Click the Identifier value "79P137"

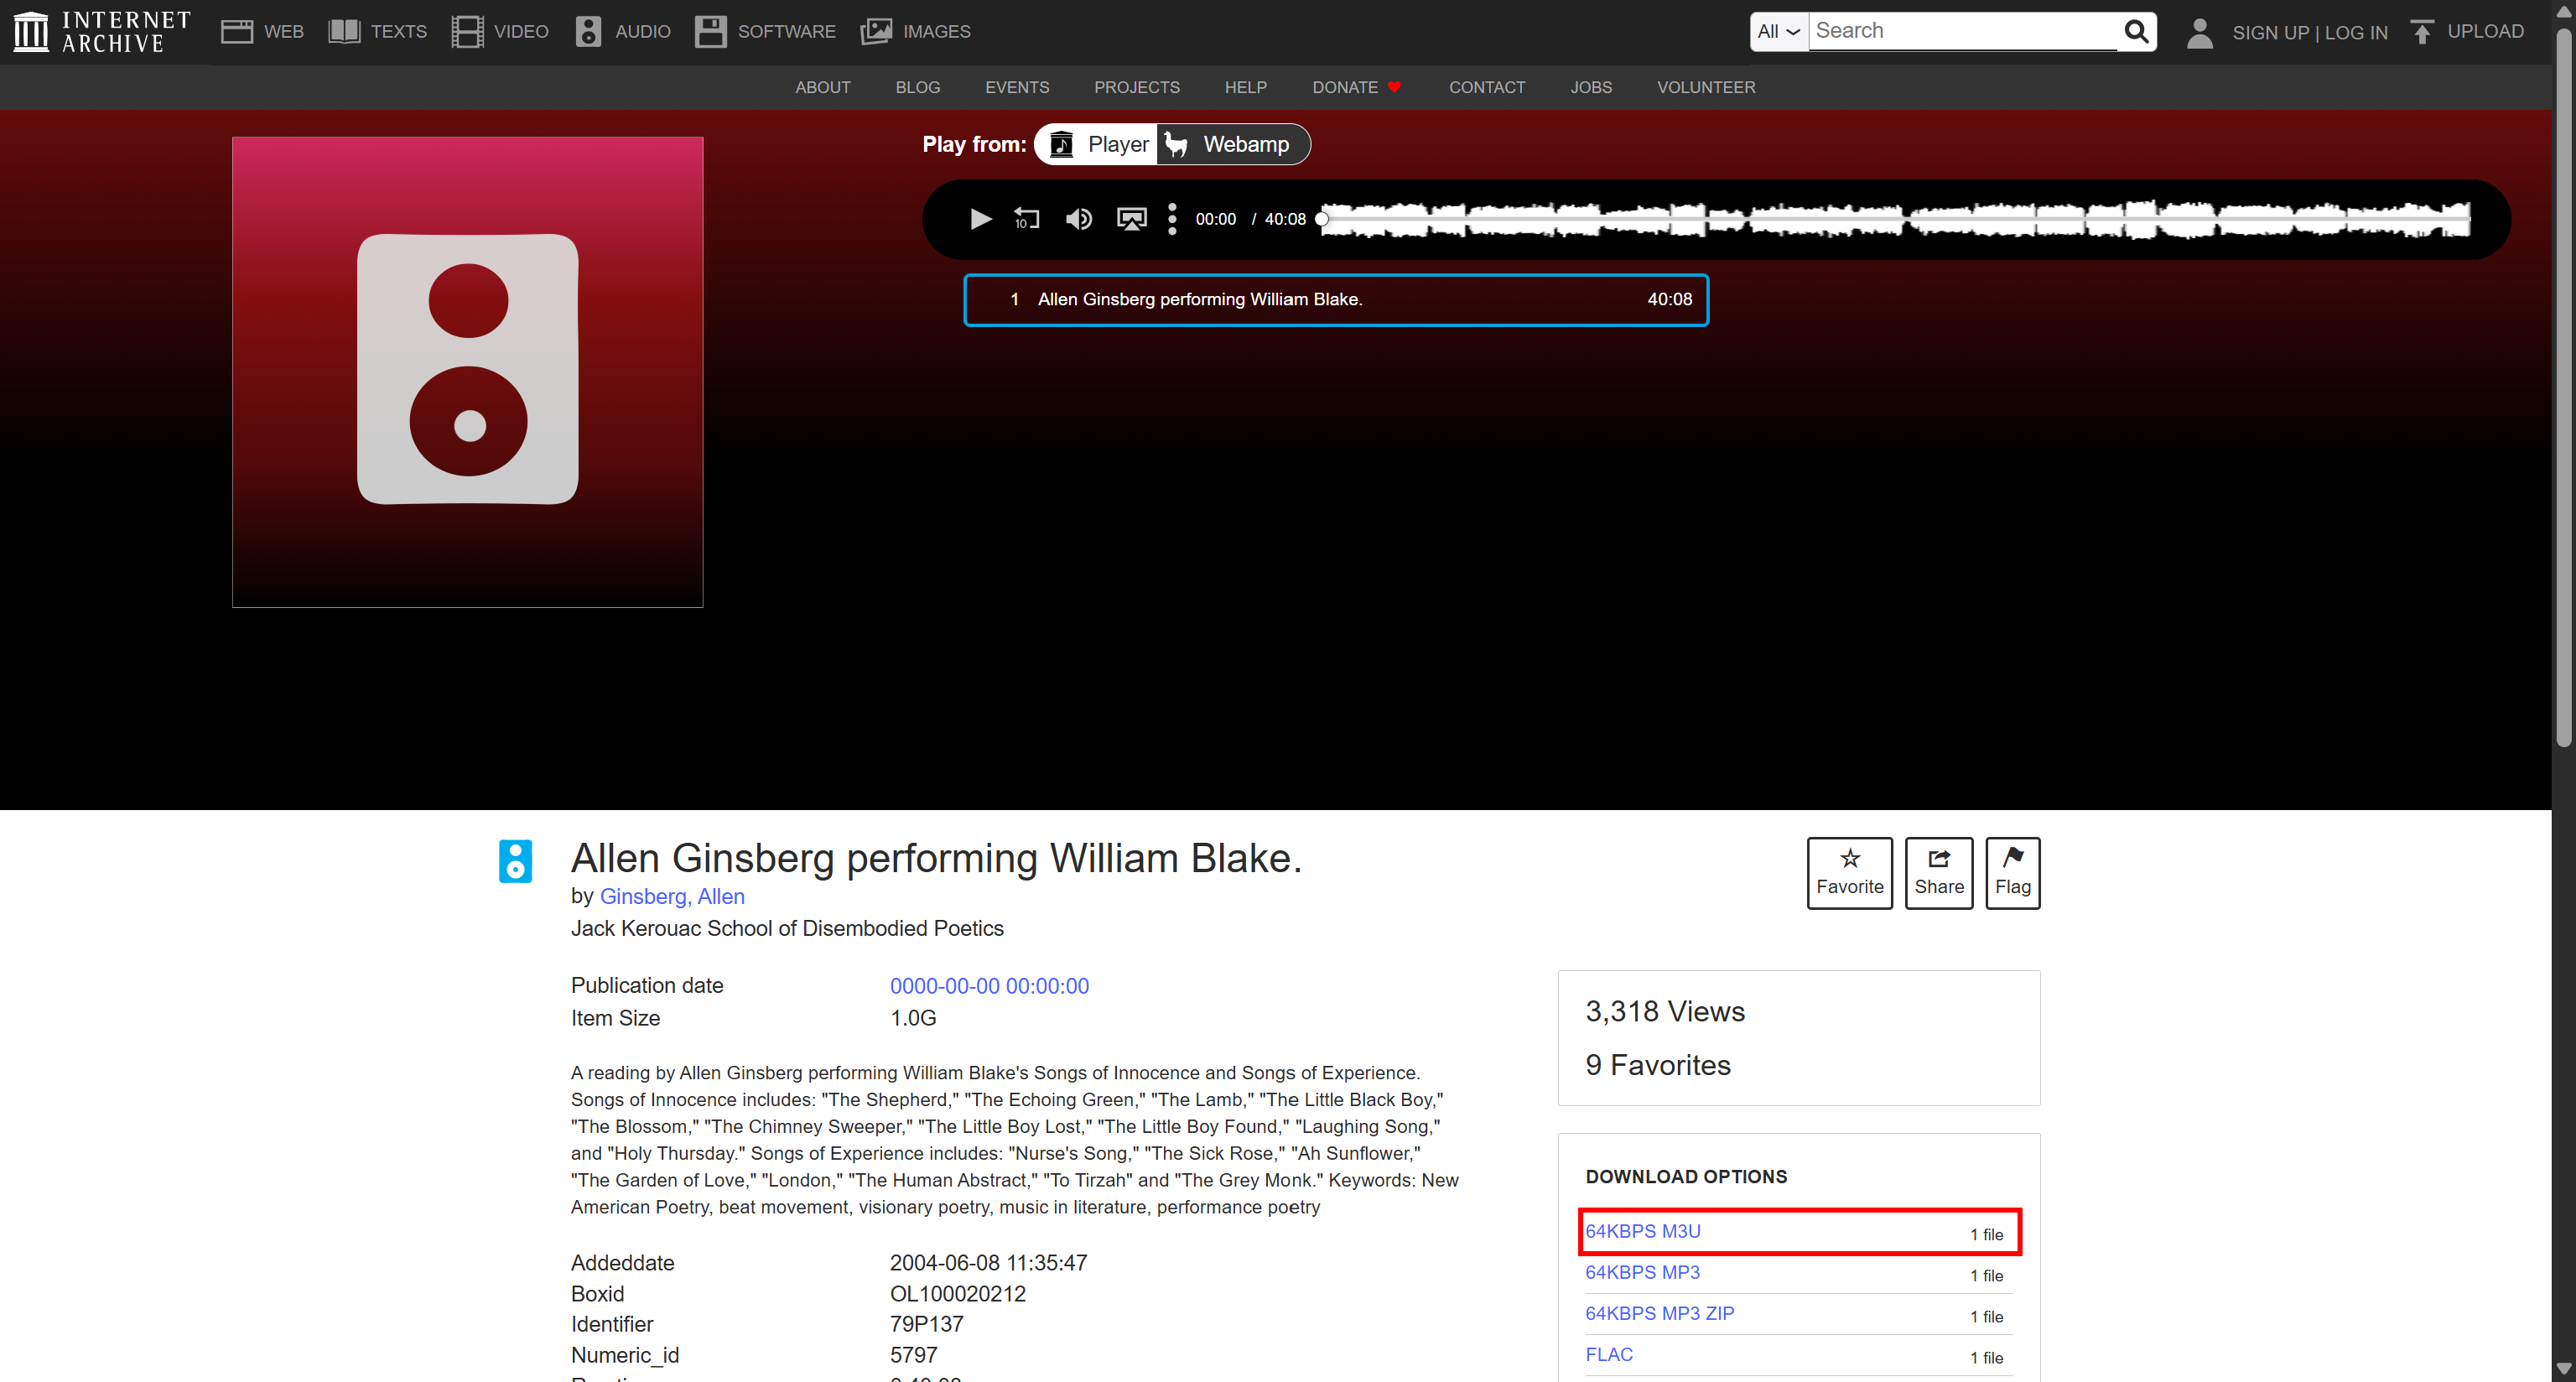(926, 1324)
